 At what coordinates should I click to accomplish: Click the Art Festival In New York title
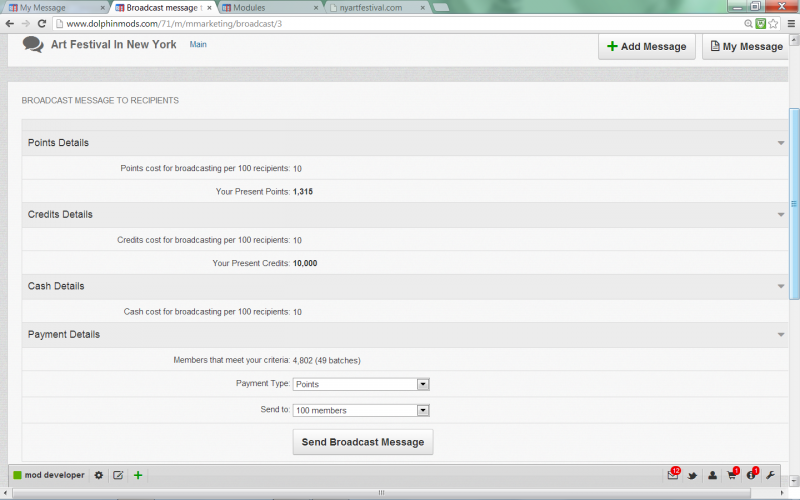pyautogui.click(x=113, y=44)
